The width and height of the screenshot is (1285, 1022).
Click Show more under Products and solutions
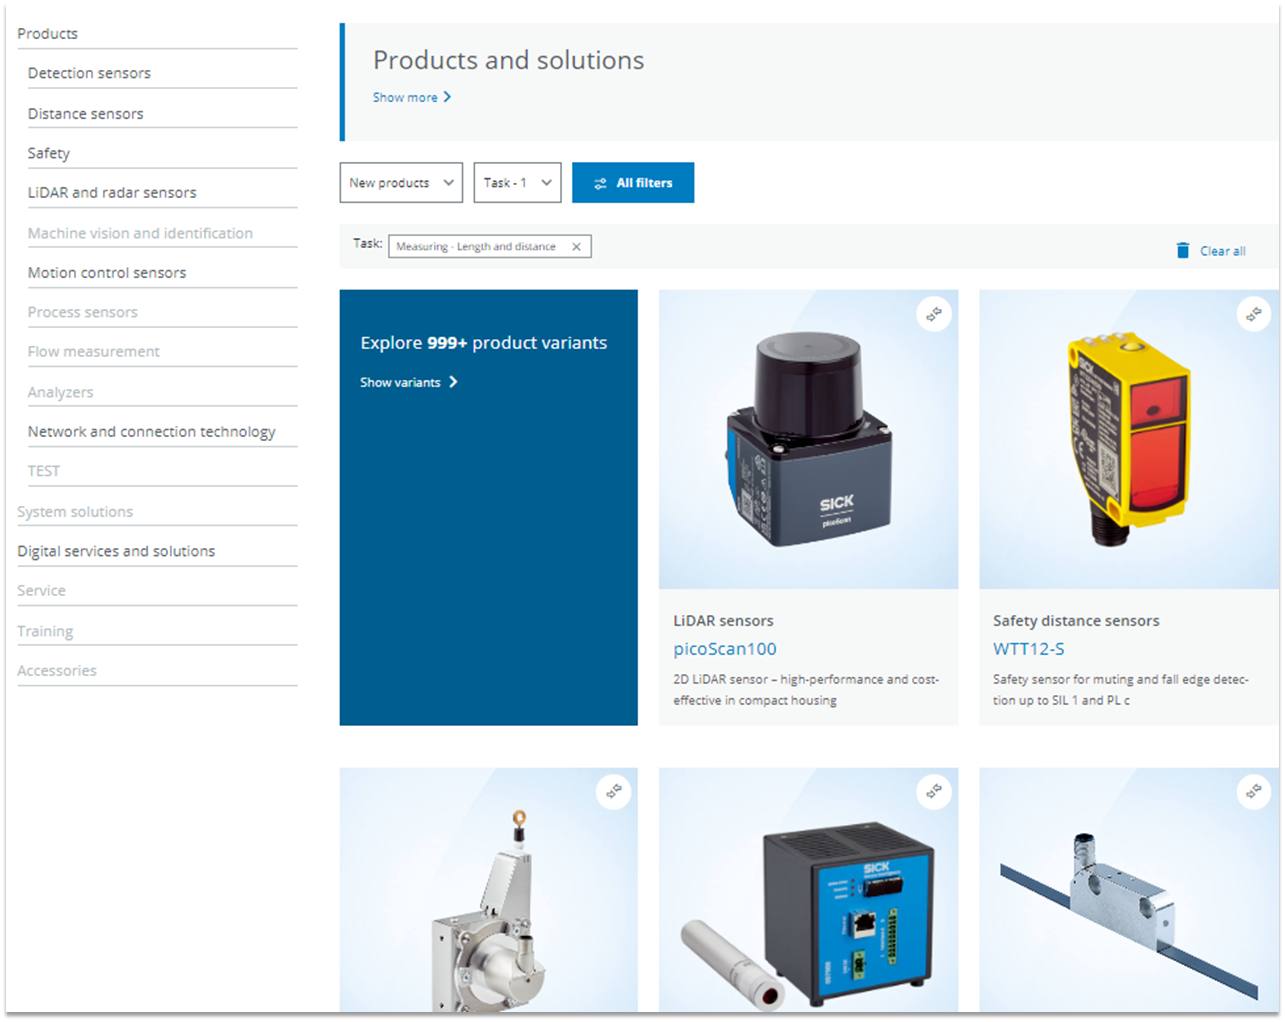click(x=405, y=97)
